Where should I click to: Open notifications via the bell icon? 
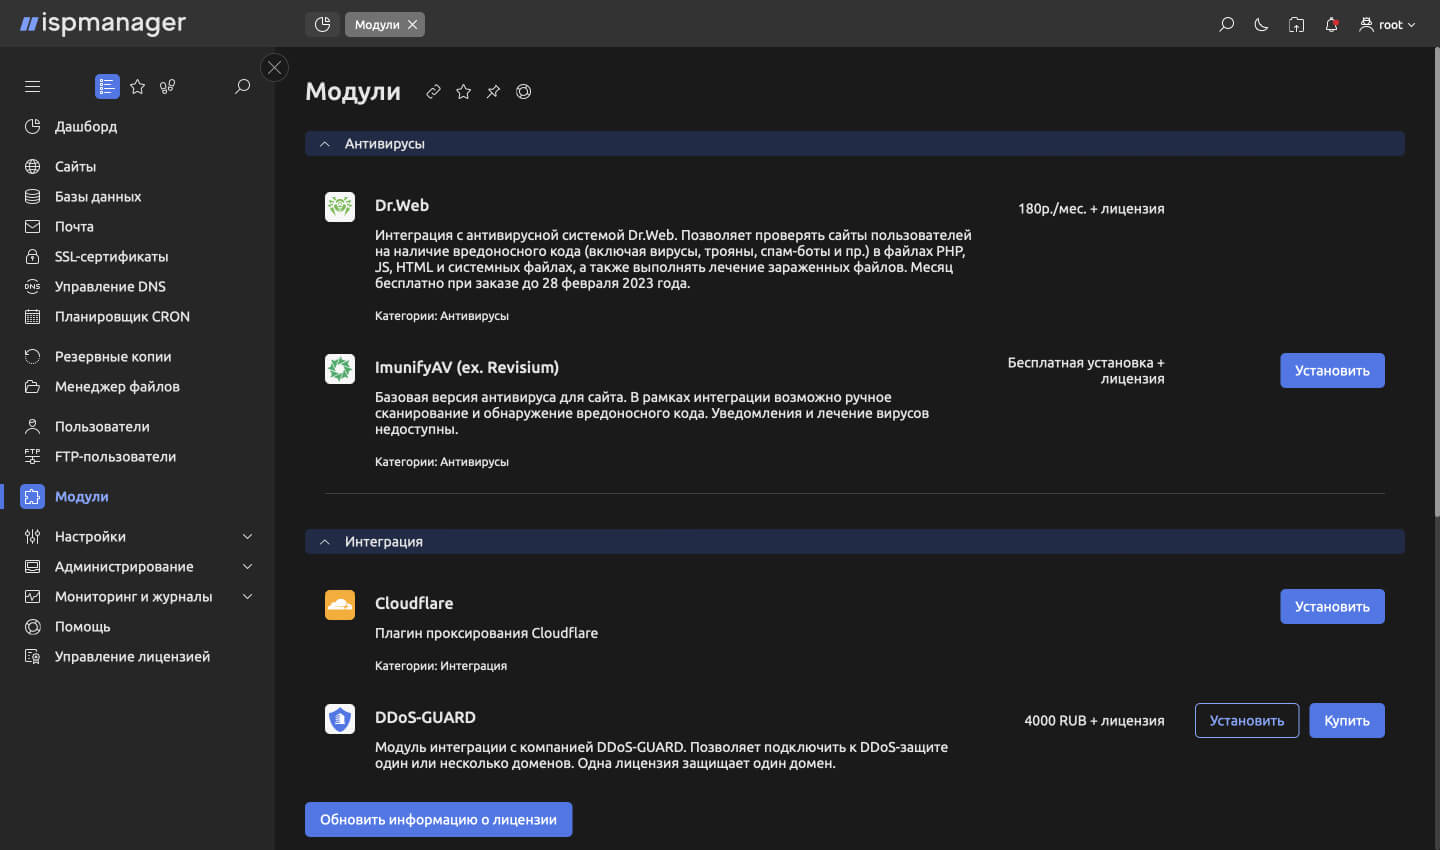coord(1331,24)
